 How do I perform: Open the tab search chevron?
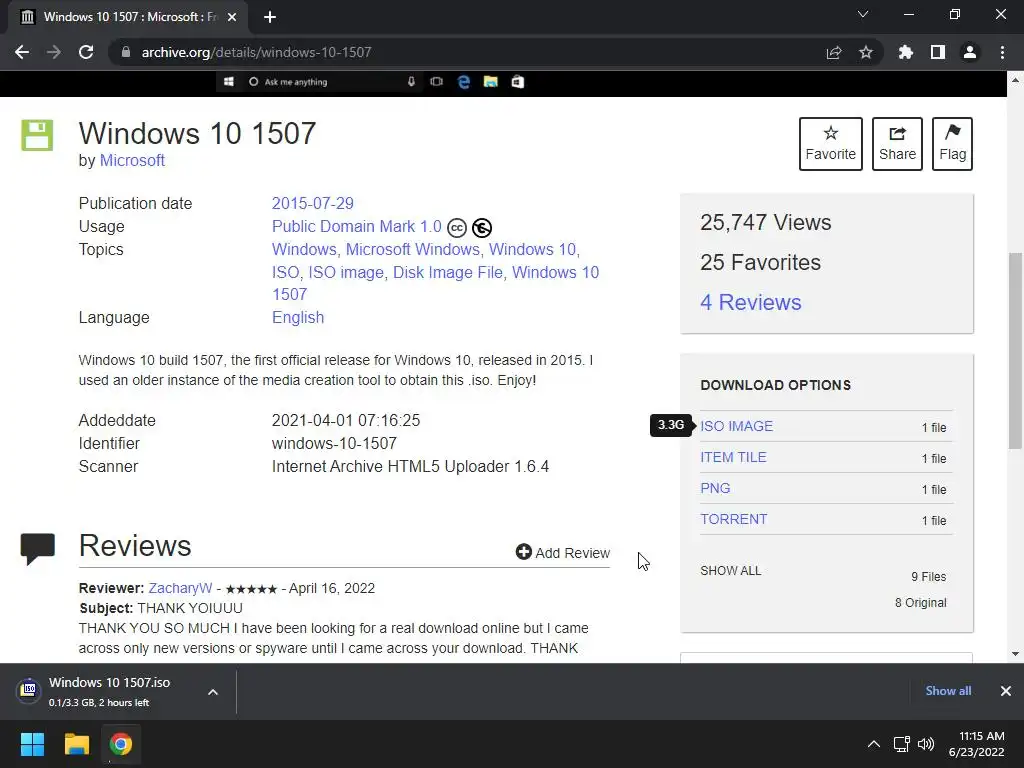point(863,14)
